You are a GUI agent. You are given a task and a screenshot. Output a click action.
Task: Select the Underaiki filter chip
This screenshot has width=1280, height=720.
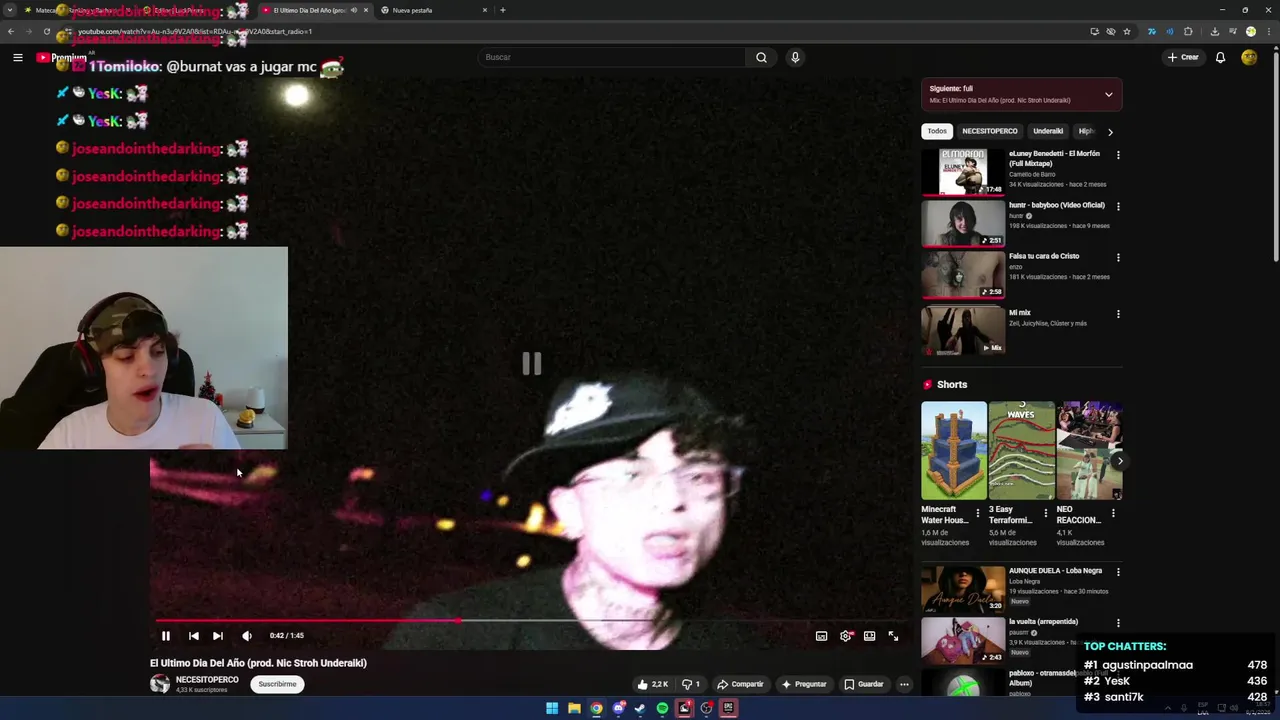(x=1048, y=131)
